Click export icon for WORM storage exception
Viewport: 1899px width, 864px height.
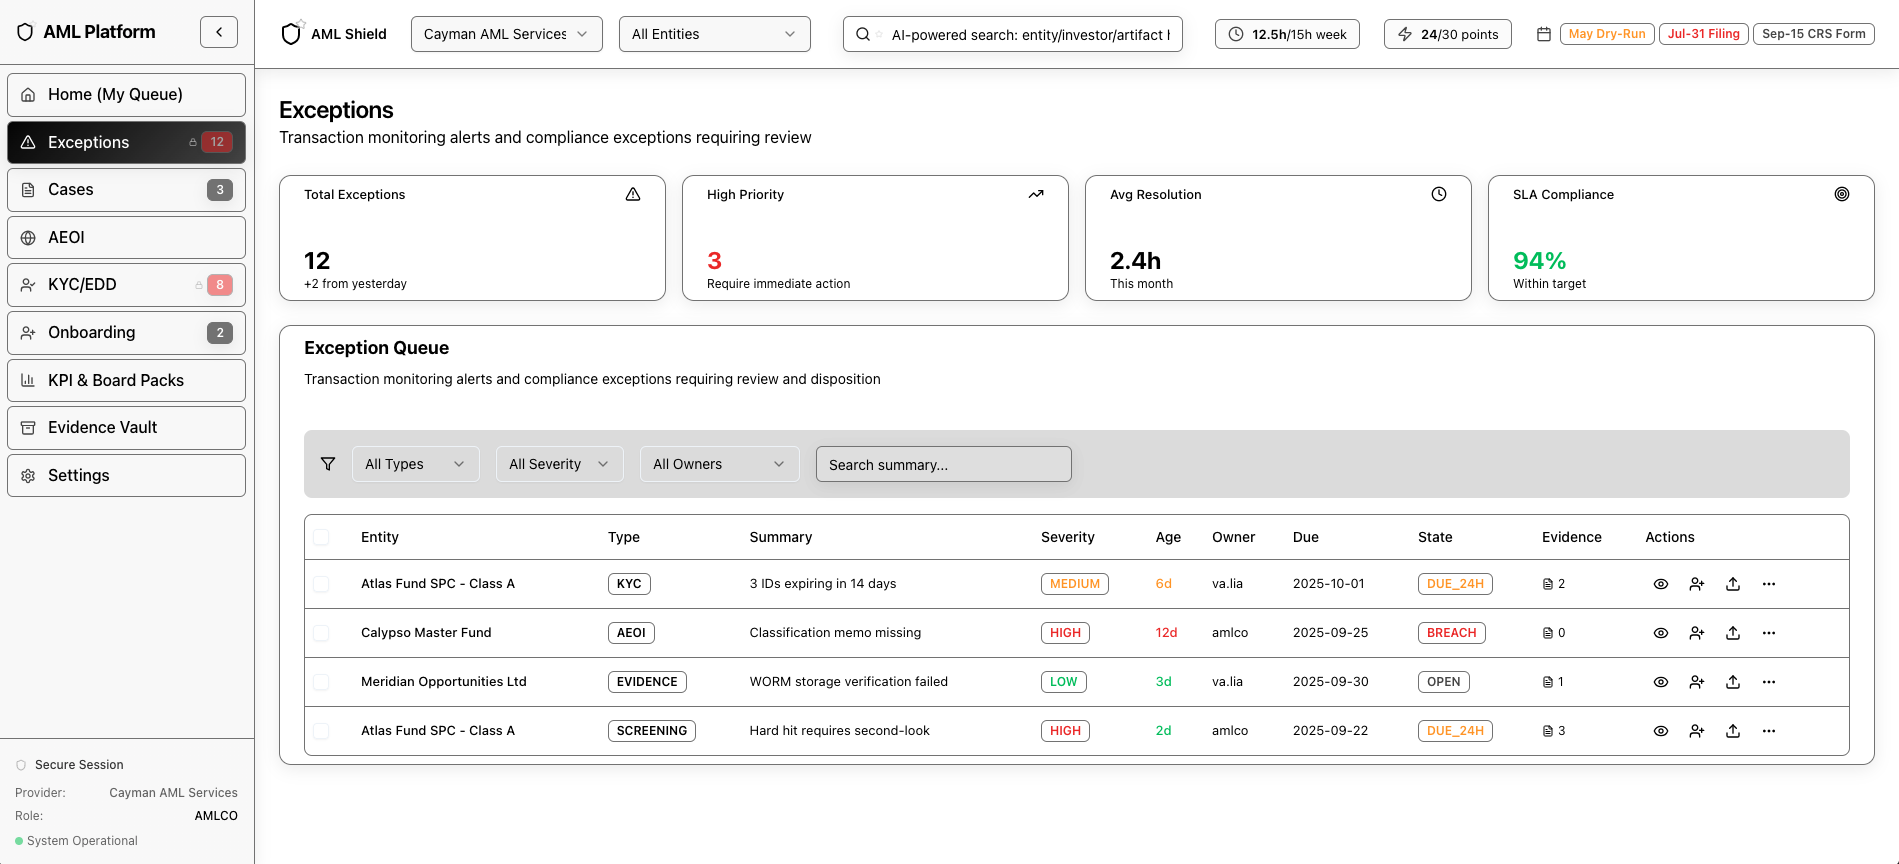point(1732,682)
